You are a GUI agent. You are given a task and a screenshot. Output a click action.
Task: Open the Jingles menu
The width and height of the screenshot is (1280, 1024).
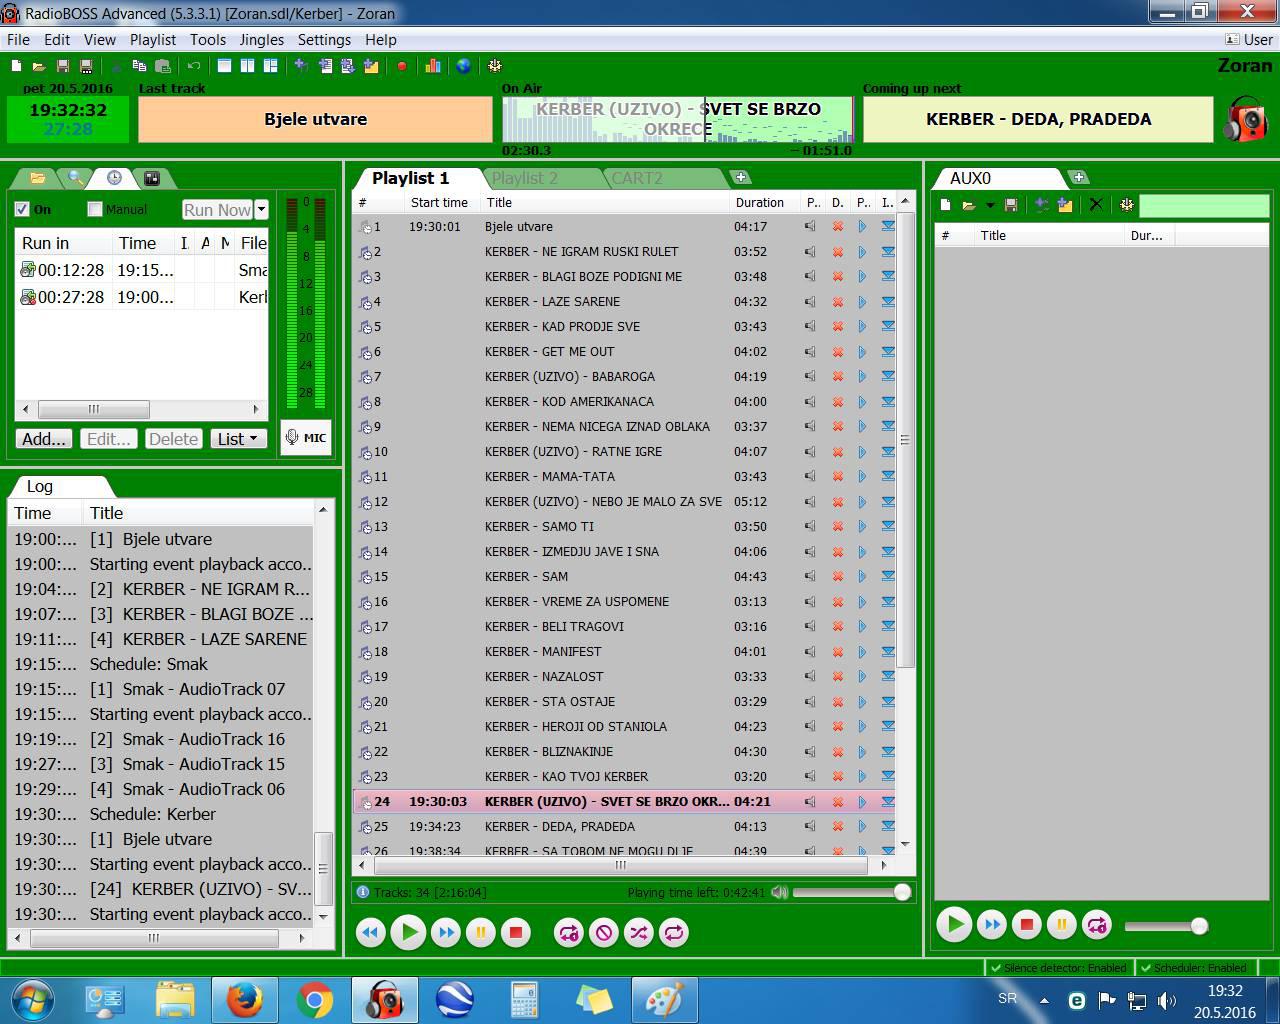(262, 40)
